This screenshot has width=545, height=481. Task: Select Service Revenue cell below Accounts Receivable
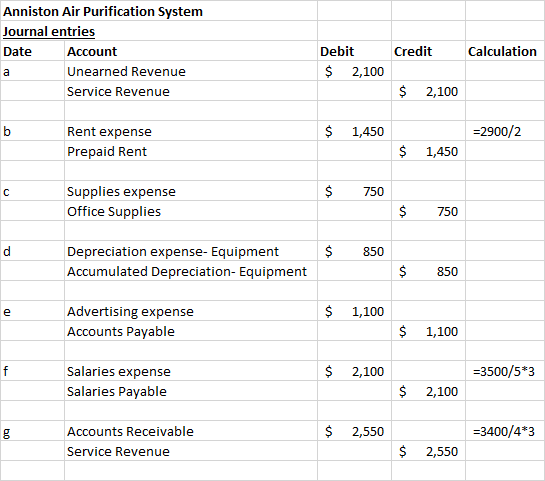(191, 451)
